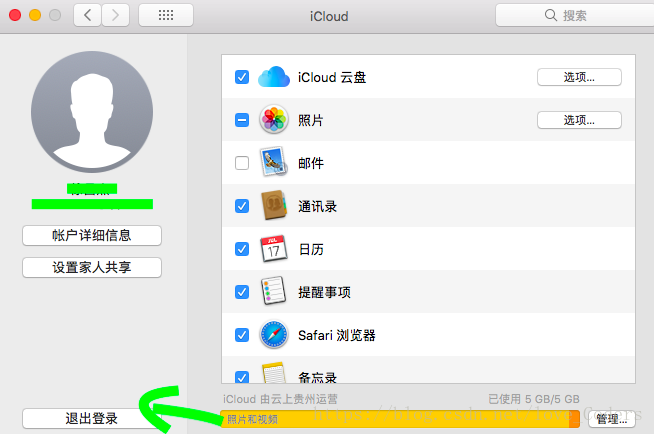The height and width of the screenshot is (434, 654).
Task: Click the 日历 label text
Action: [311, 249]
